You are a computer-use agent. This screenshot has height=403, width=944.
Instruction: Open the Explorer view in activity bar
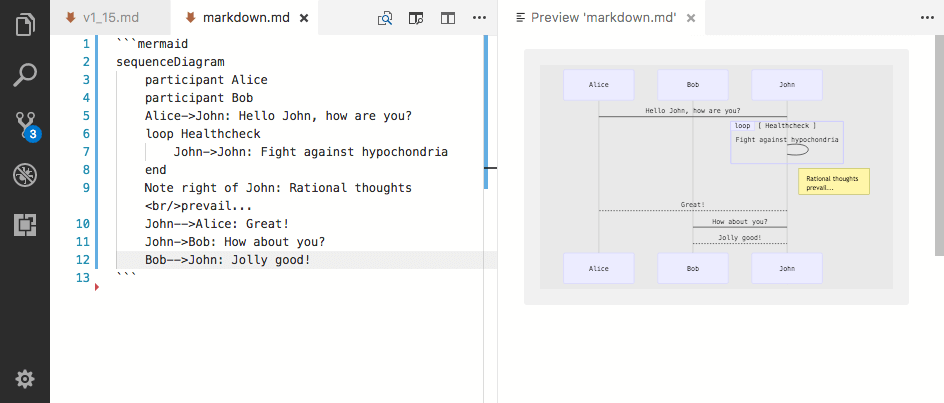pos(25,25)
